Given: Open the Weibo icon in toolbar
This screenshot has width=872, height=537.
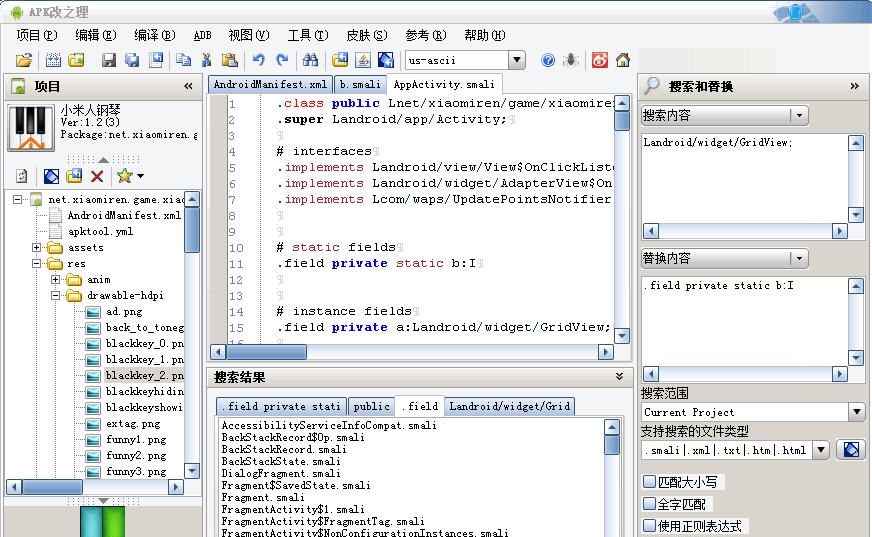Looking at the screenshot, I should (x=600, y=60).
